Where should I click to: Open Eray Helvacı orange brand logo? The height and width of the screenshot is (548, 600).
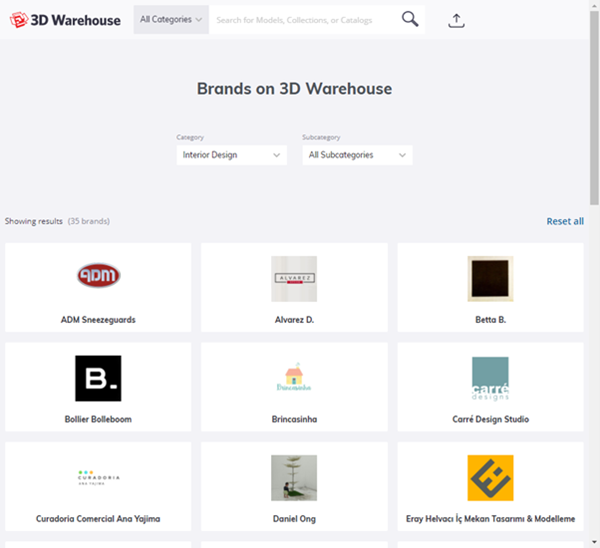(x=490, y=477)
